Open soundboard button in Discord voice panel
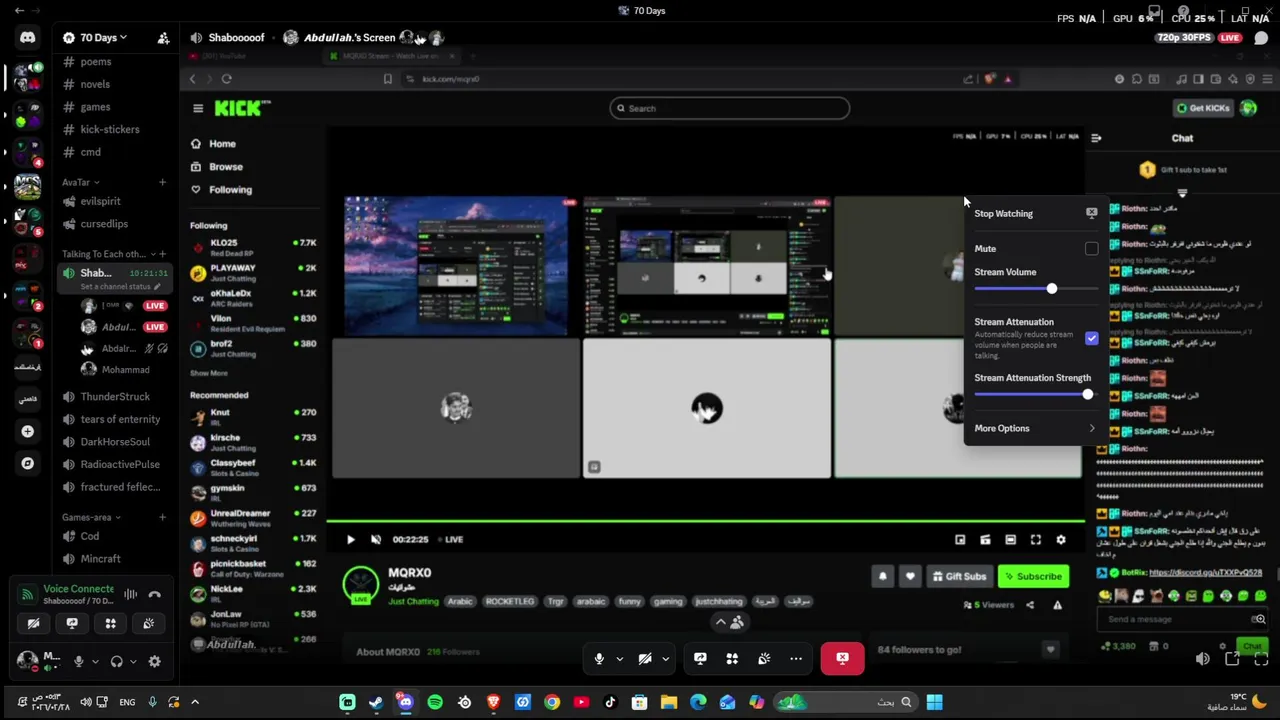The height and width of the screenshot is (720, 1280). [148, 623]
